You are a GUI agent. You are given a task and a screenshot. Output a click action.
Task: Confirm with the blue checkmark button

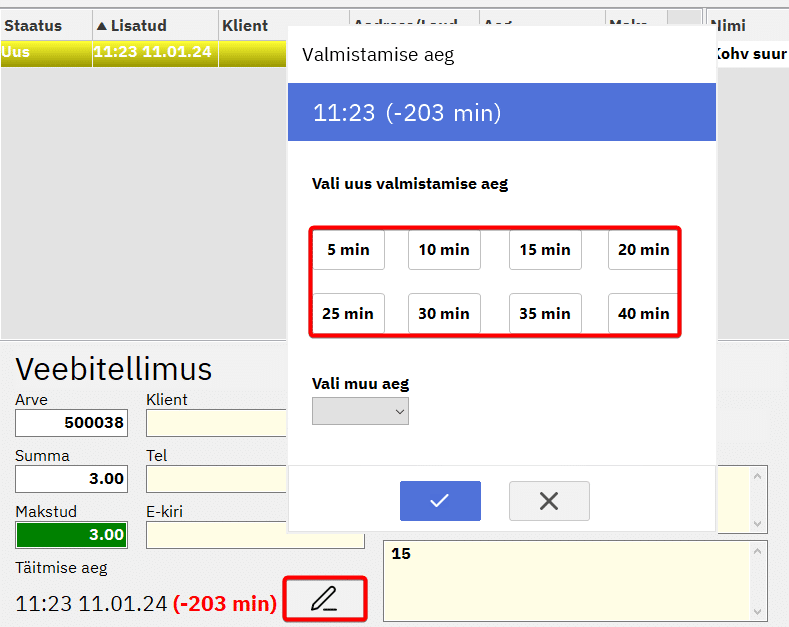[x=440, y=501]
